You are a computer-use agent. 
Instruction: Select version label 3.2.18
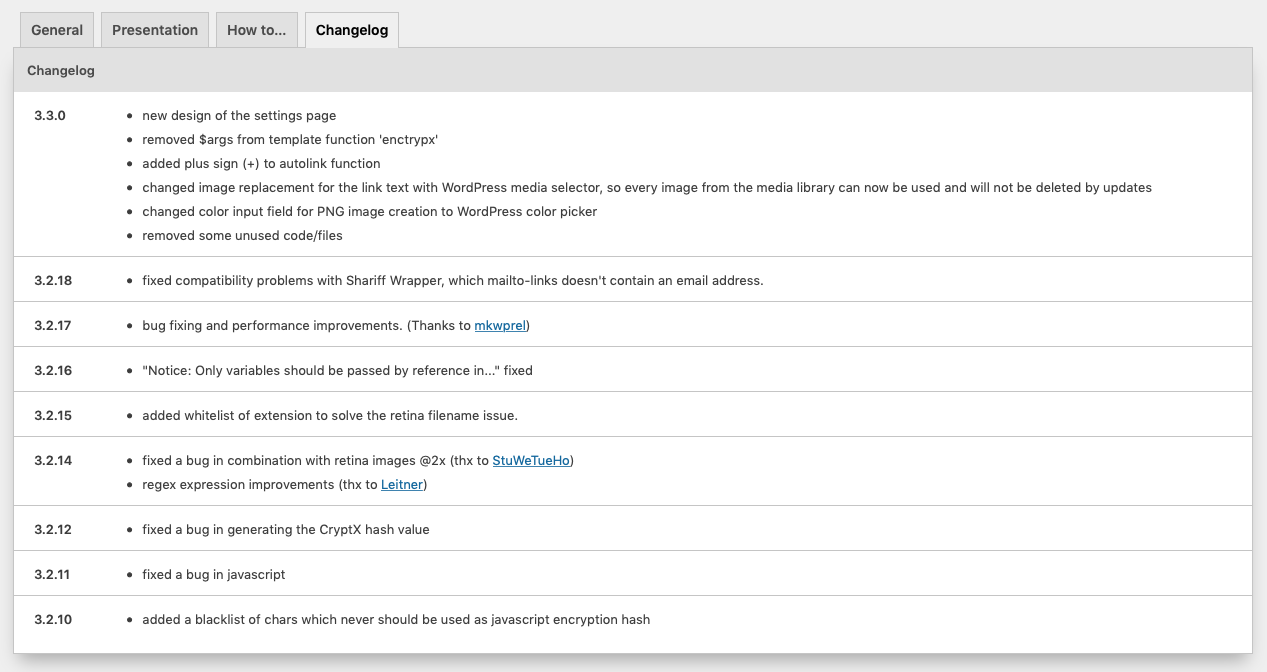click(53, 280)
